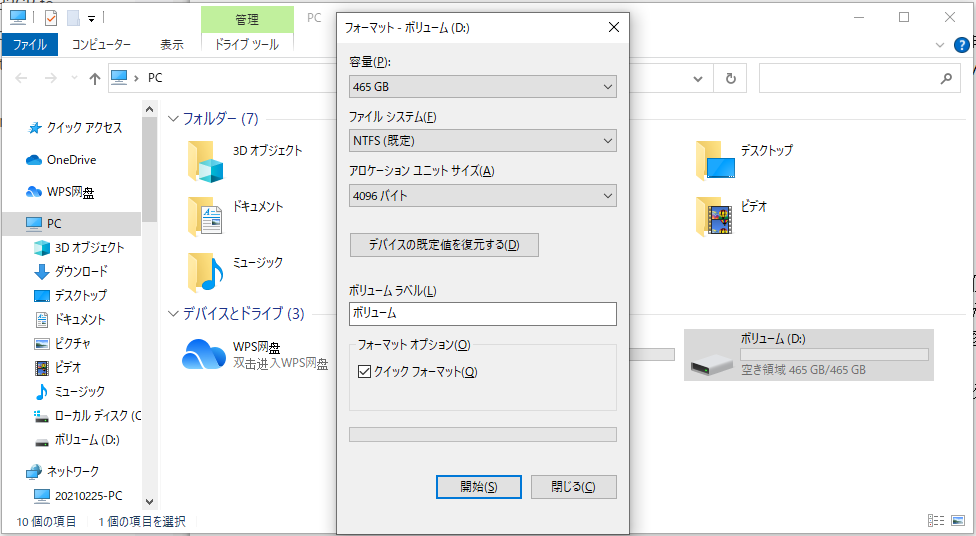Screen dimensions: 976x536
Task: Open the ミュージック folder icon
Action: pos(206,271)
